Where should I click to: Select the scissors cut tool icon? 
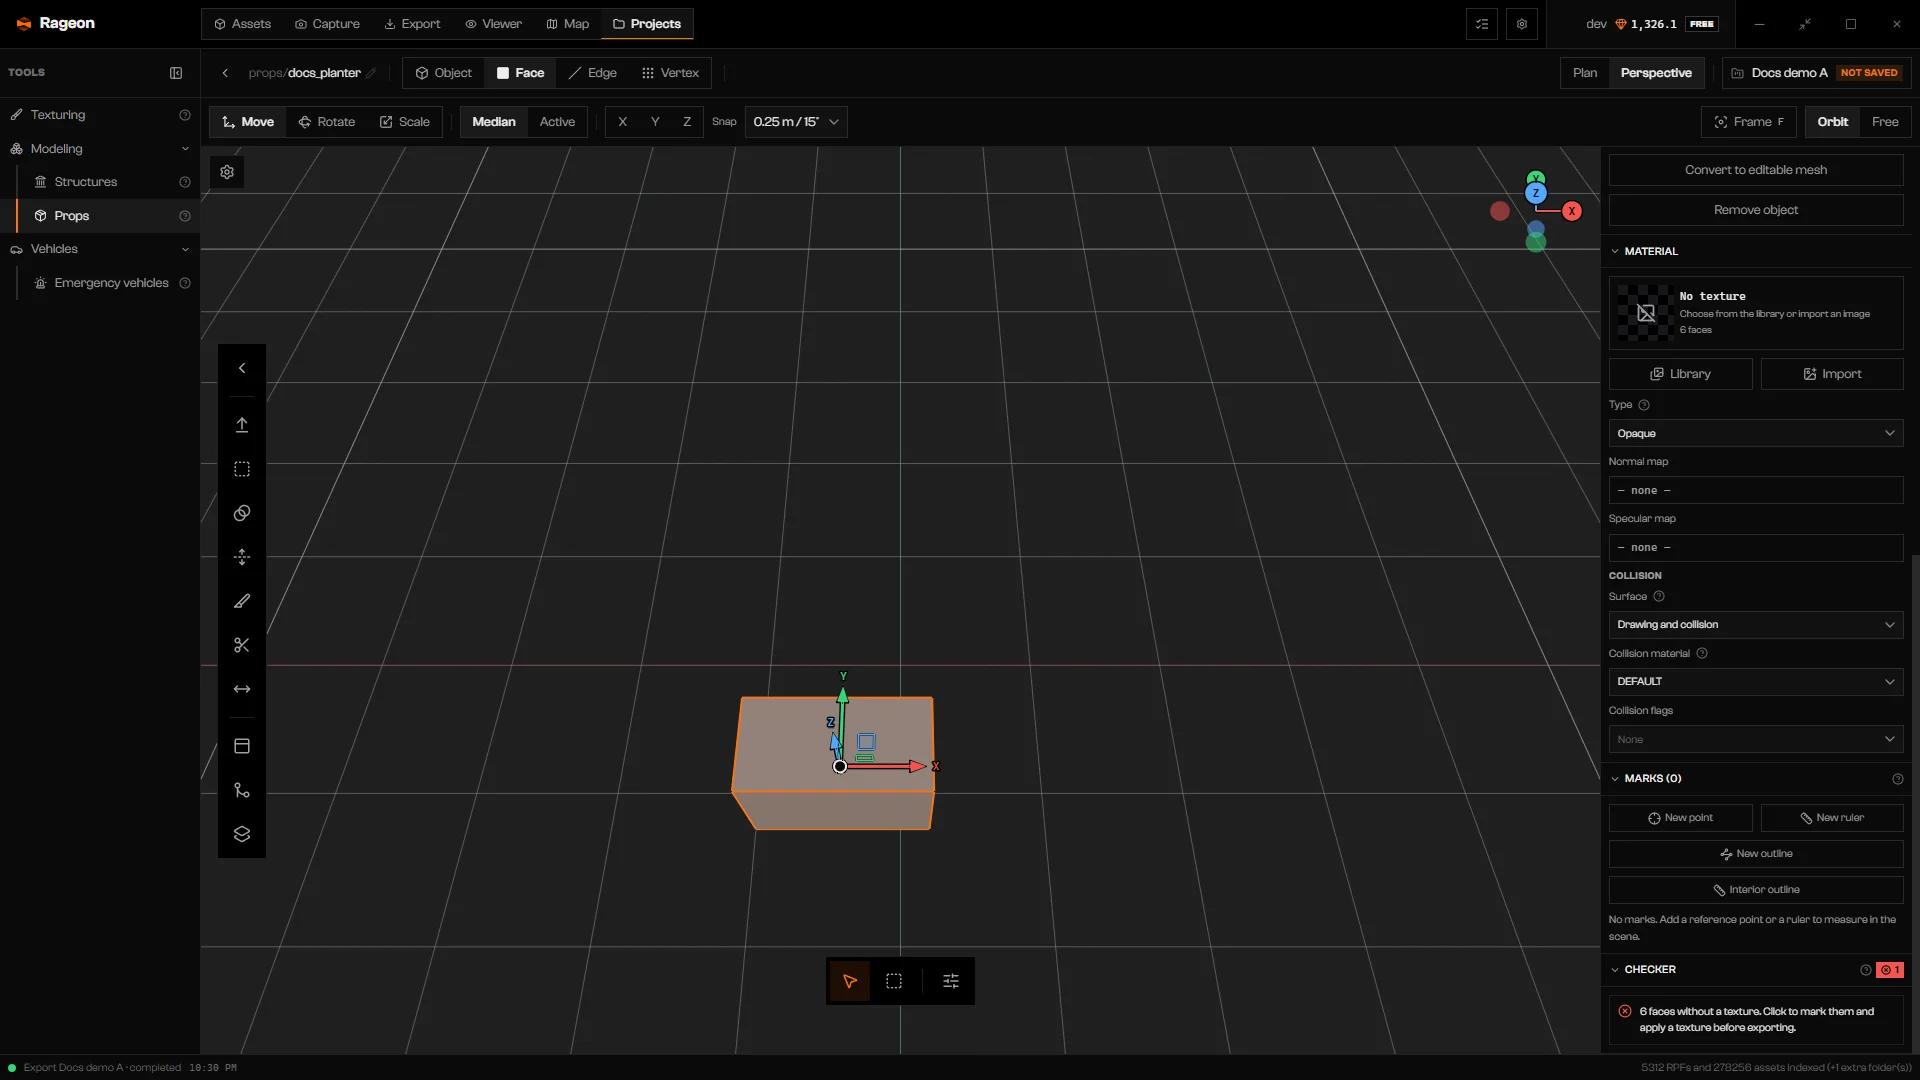click(x=242, y=646)
